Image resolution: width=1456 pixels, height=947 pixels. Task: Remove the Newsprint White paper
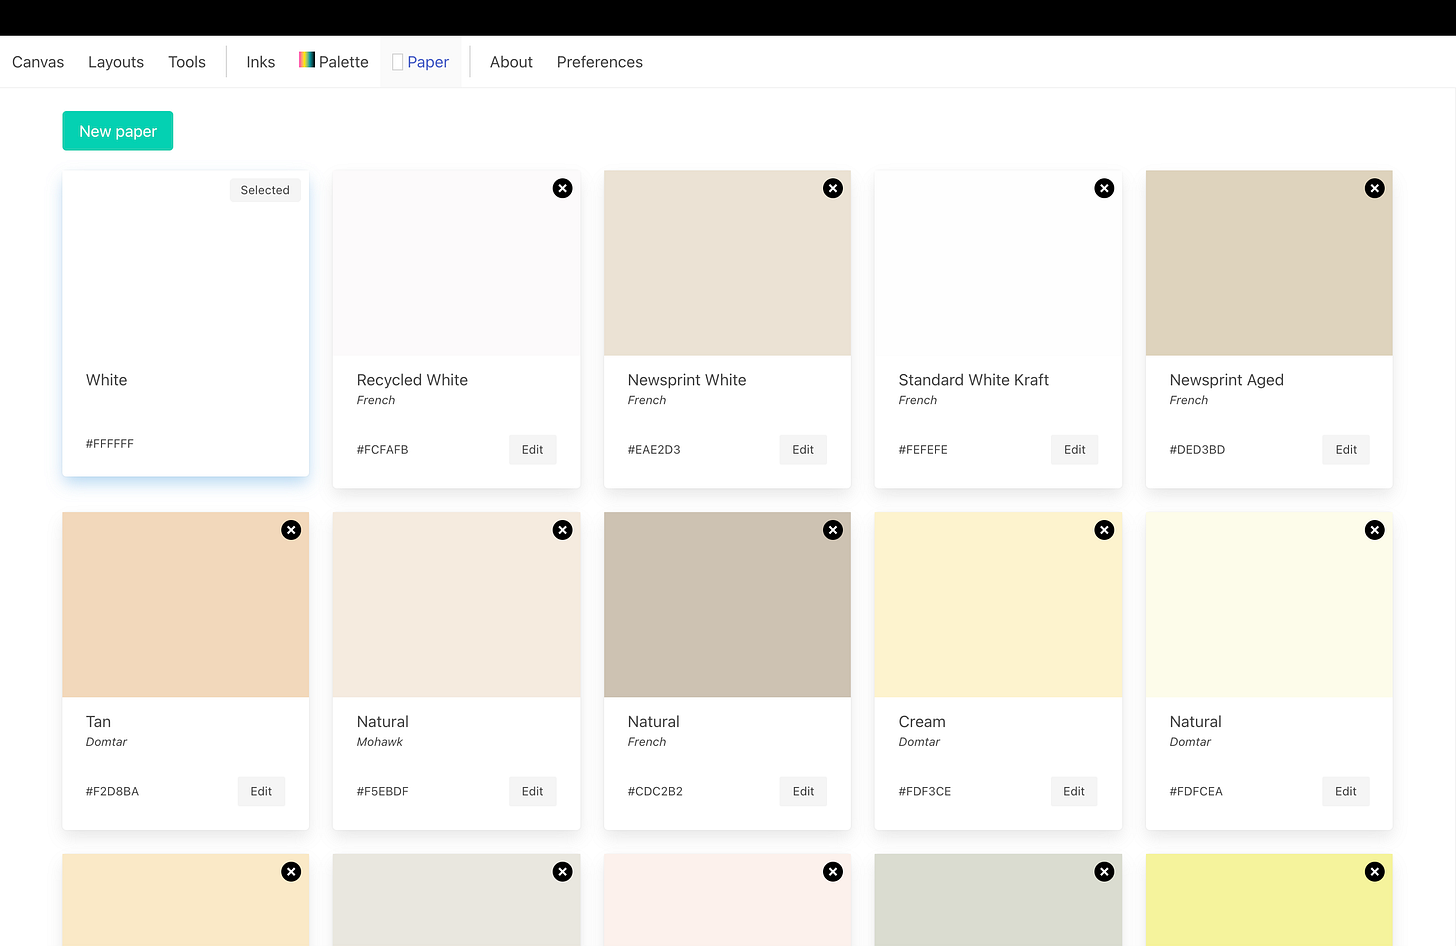[x=833, y=188]
